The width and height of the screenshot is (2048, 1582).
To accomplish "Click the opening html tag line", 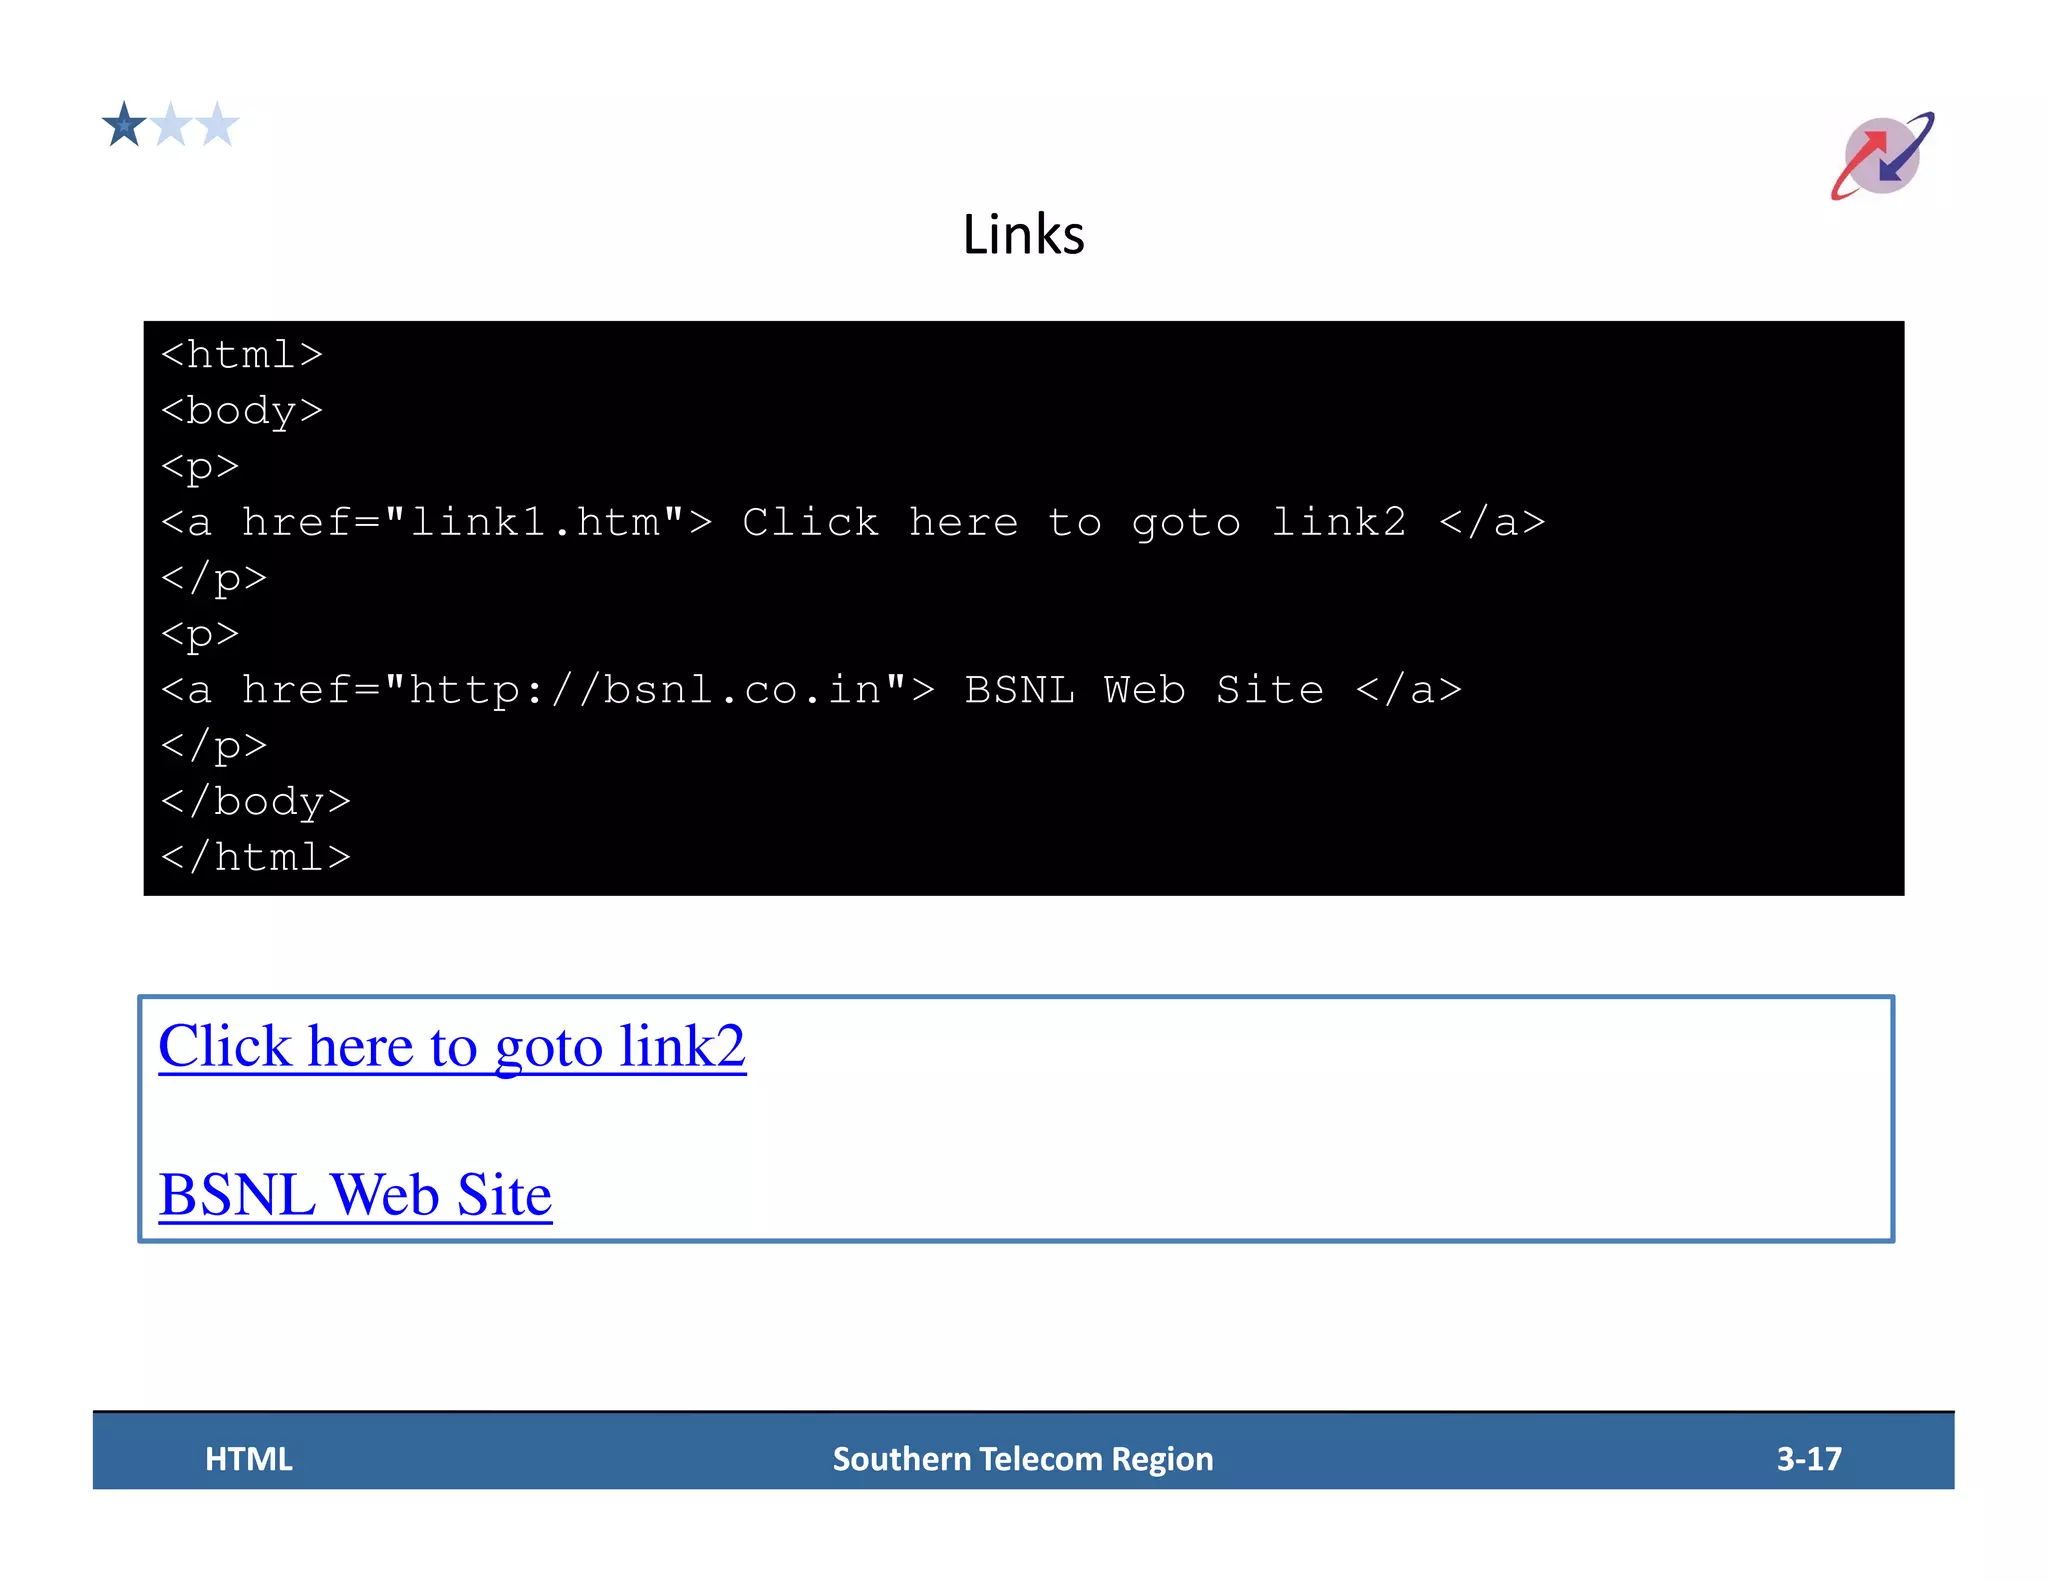I will [x=241, y=355].
